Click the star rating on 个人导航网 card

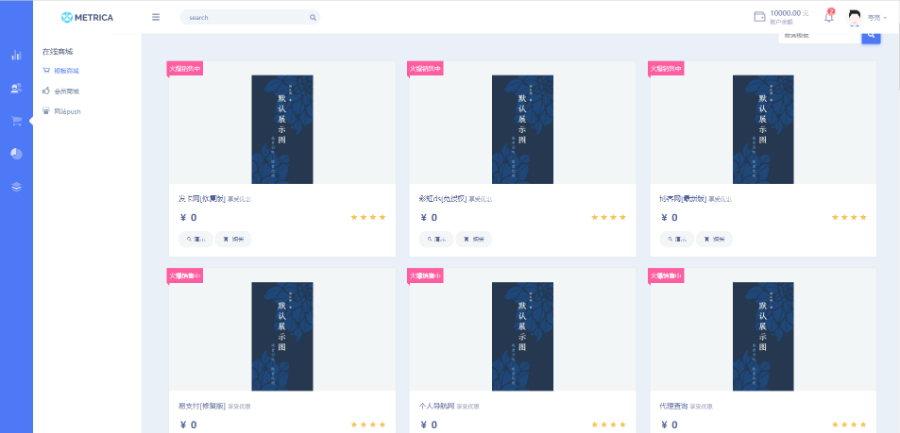pyautogui.click(x=608, y=424)
